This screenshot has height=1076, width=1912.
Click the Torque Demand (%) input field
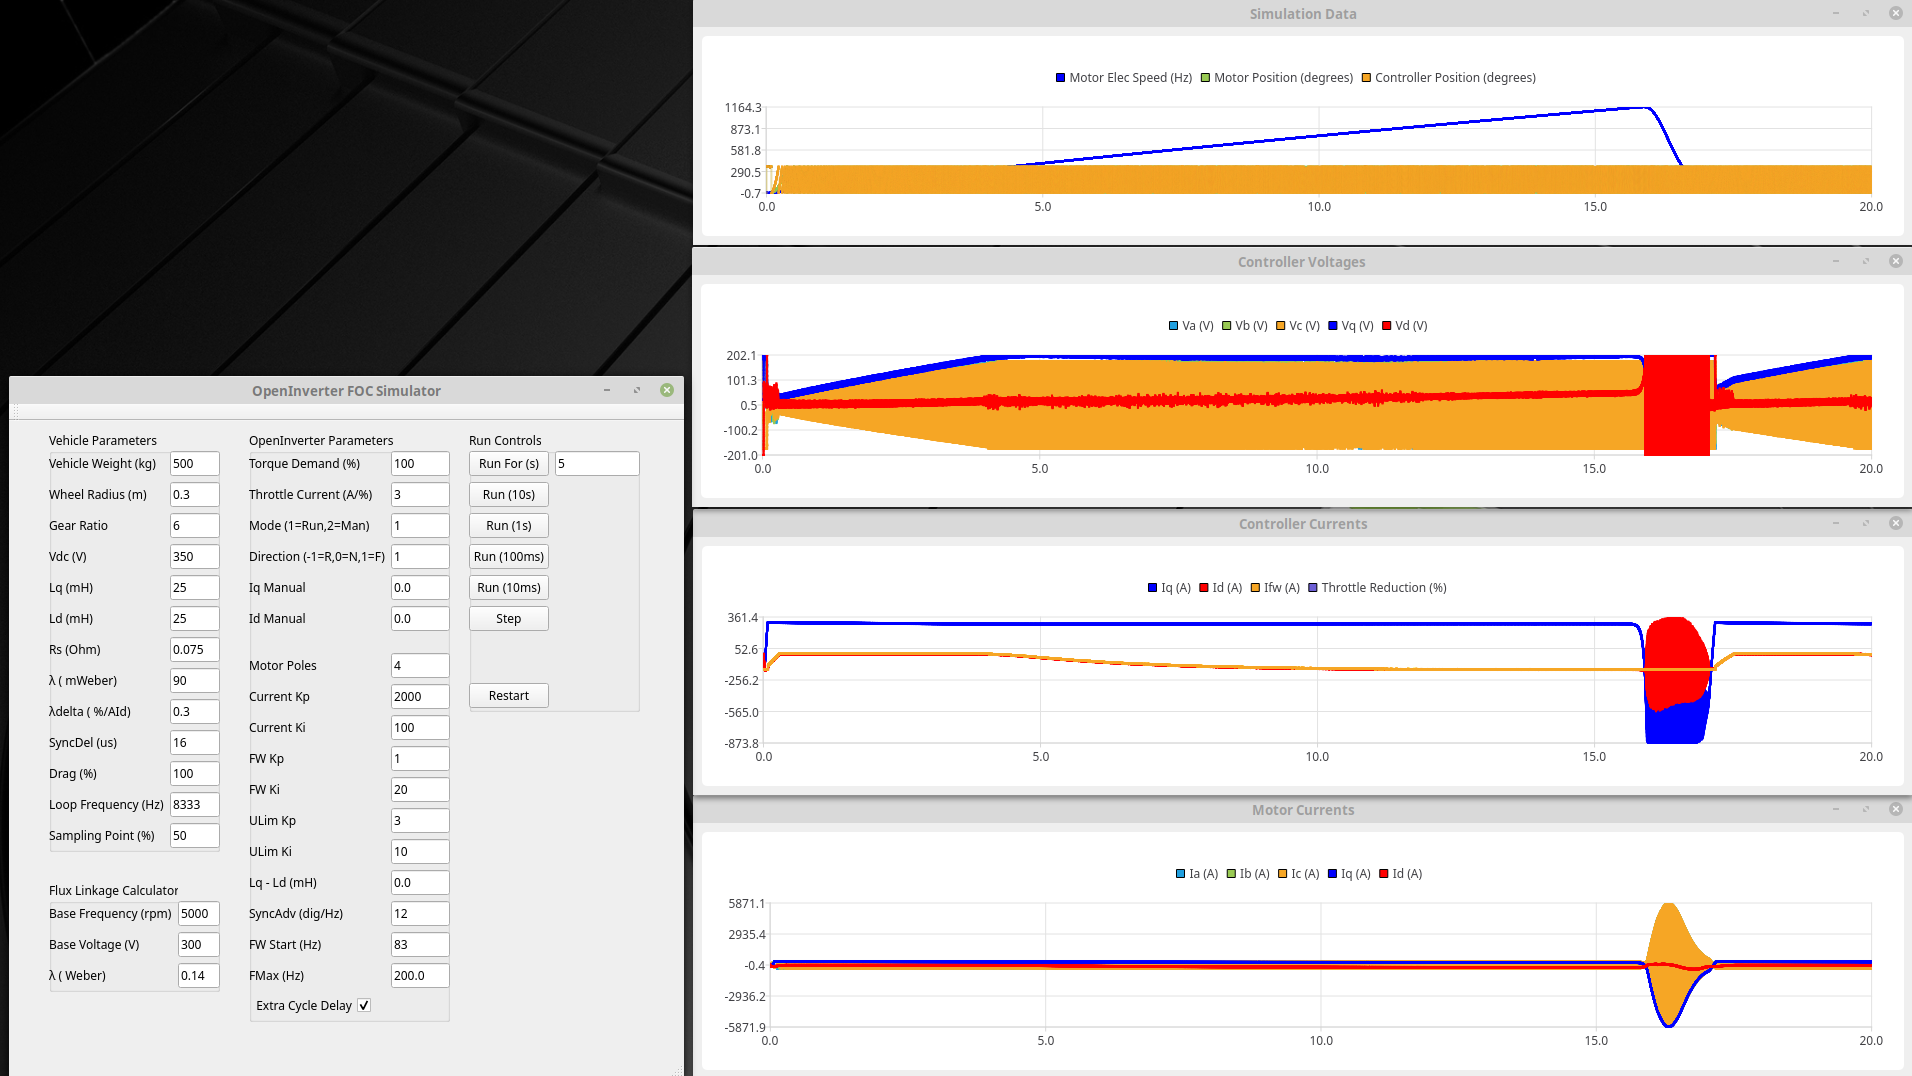pos(419,464)
